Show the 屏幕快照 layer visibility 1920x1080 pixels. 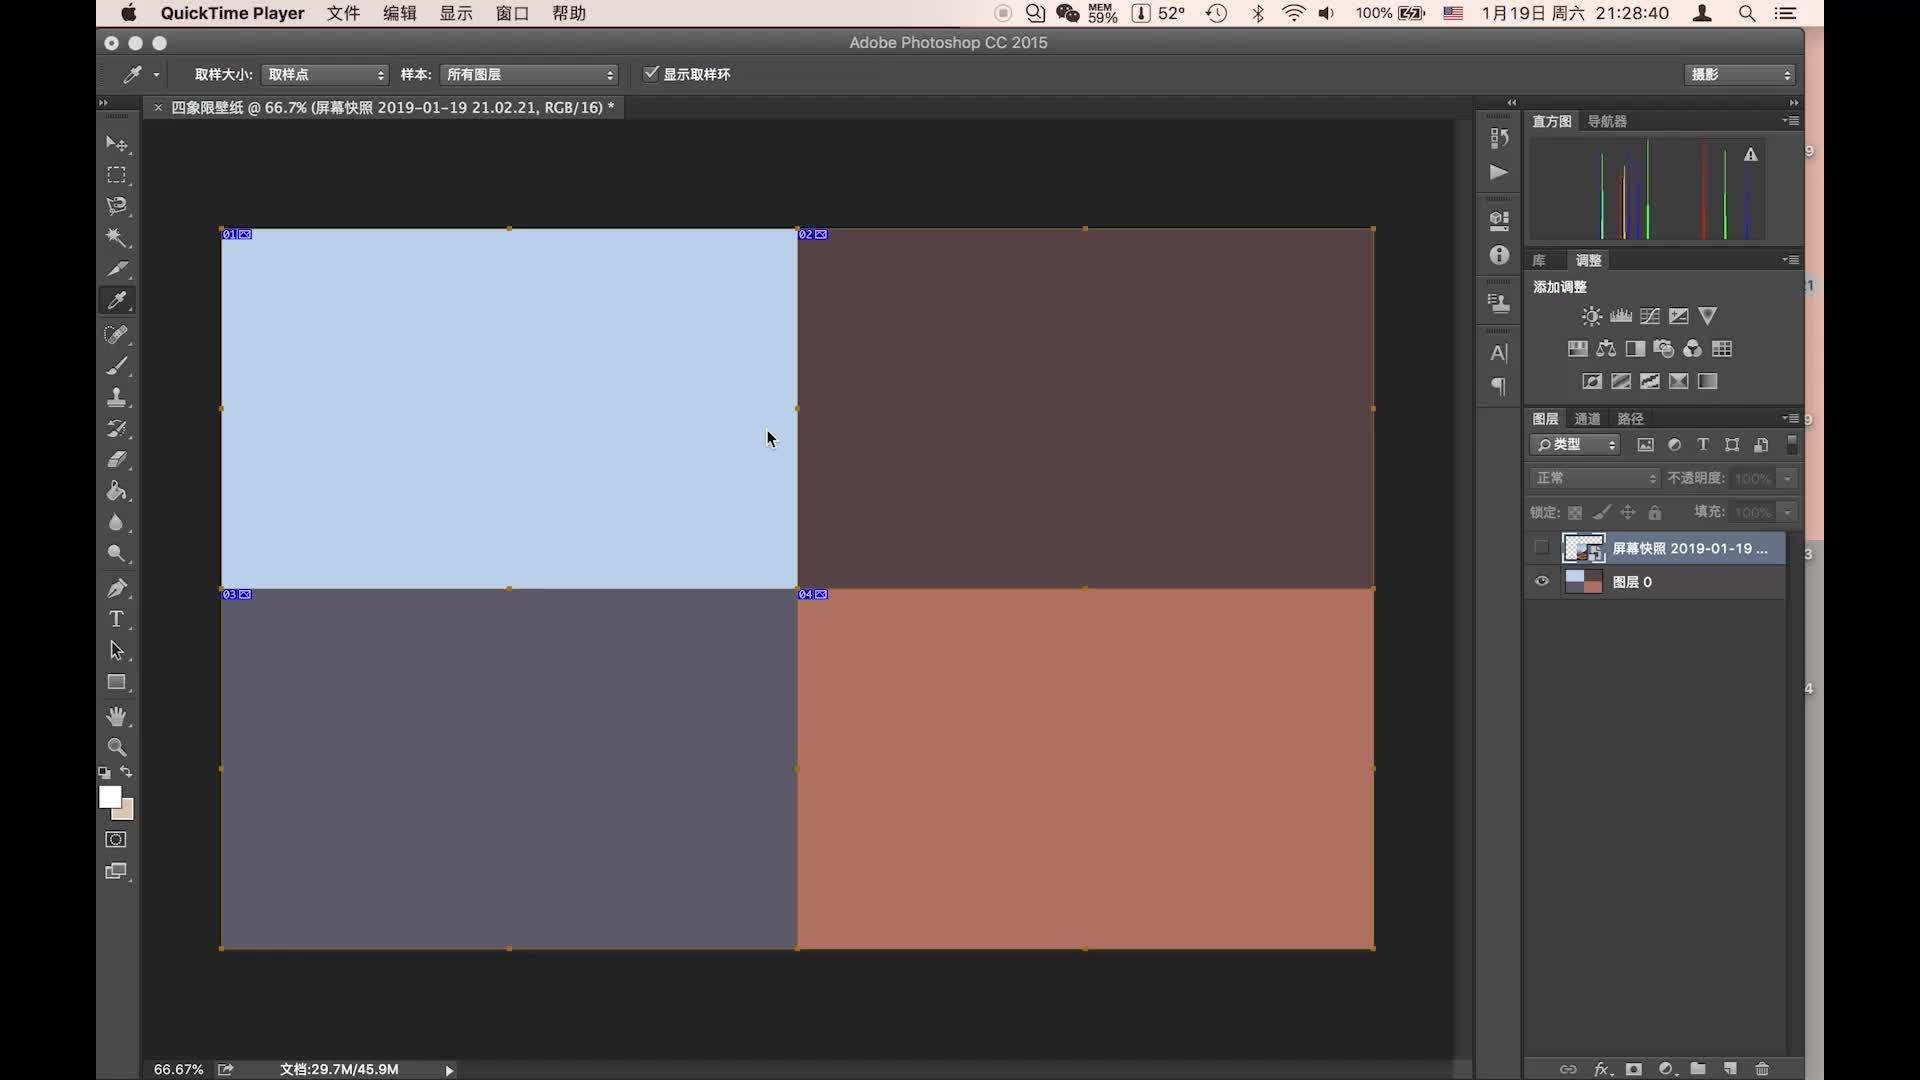tap(1541, 547)
